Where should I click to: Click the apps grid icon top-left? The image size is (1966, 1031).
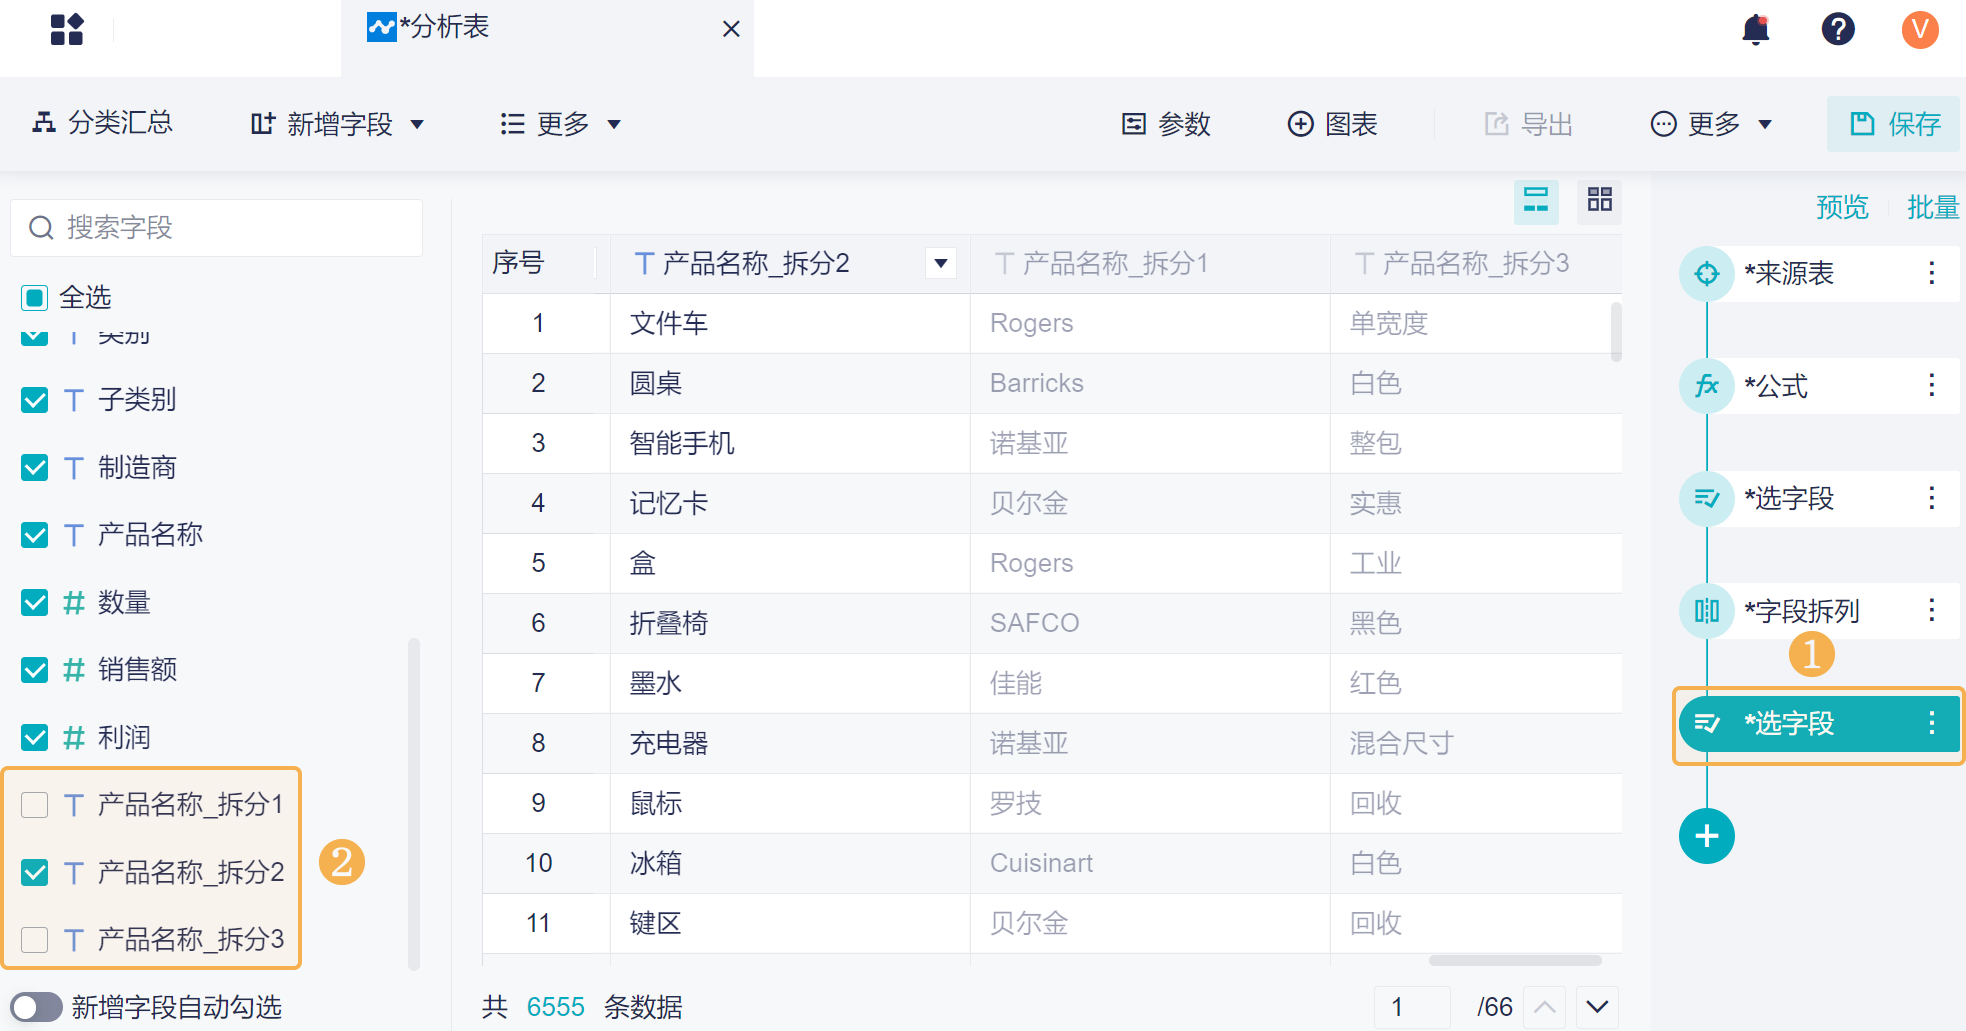(67, 30)
